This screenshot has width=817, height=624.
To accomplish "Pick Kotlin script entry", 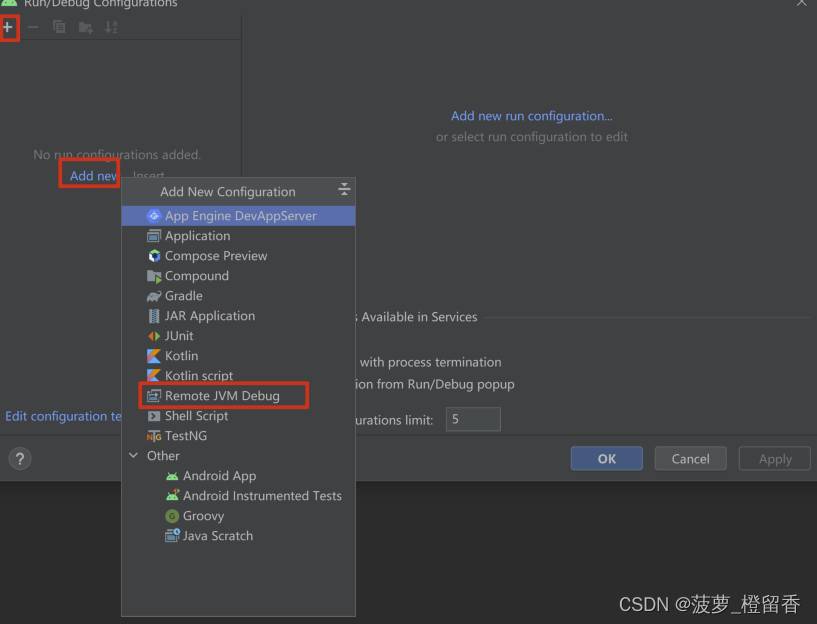I will pos(238,376).
